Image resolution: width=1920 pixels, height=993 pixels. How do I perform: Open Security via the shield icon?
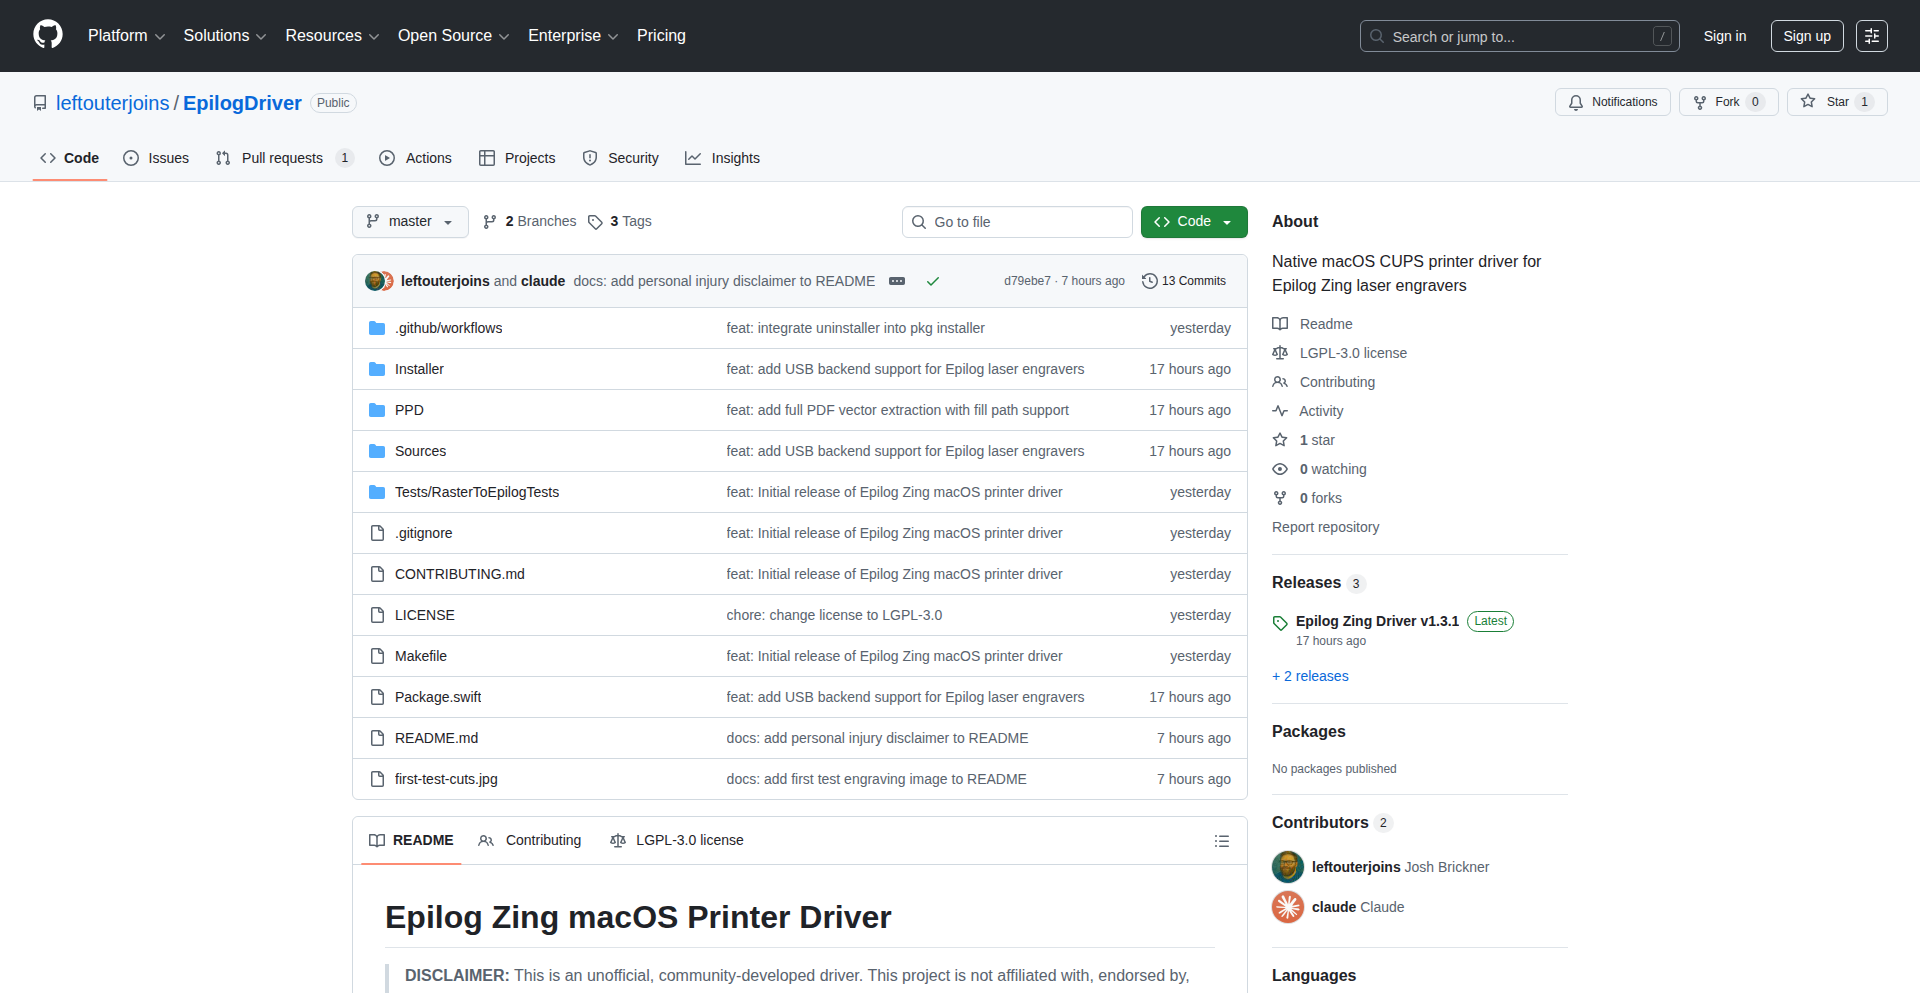590,158
